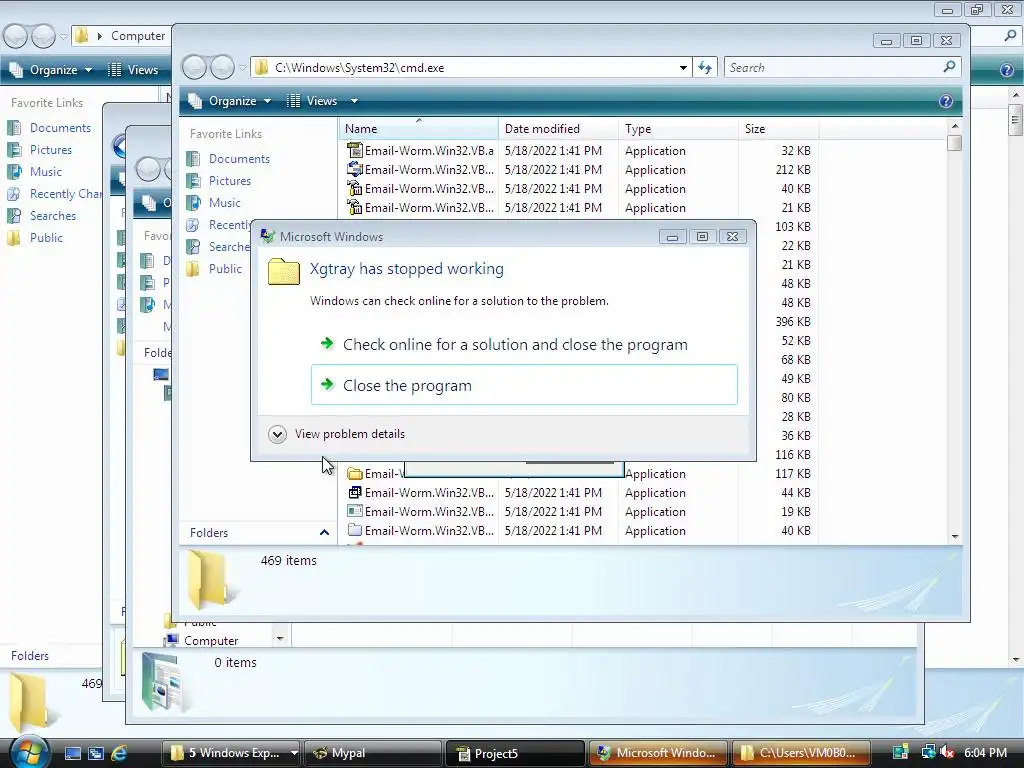
Task: Click the network icon in the system tray
Action: coord(929,752)
